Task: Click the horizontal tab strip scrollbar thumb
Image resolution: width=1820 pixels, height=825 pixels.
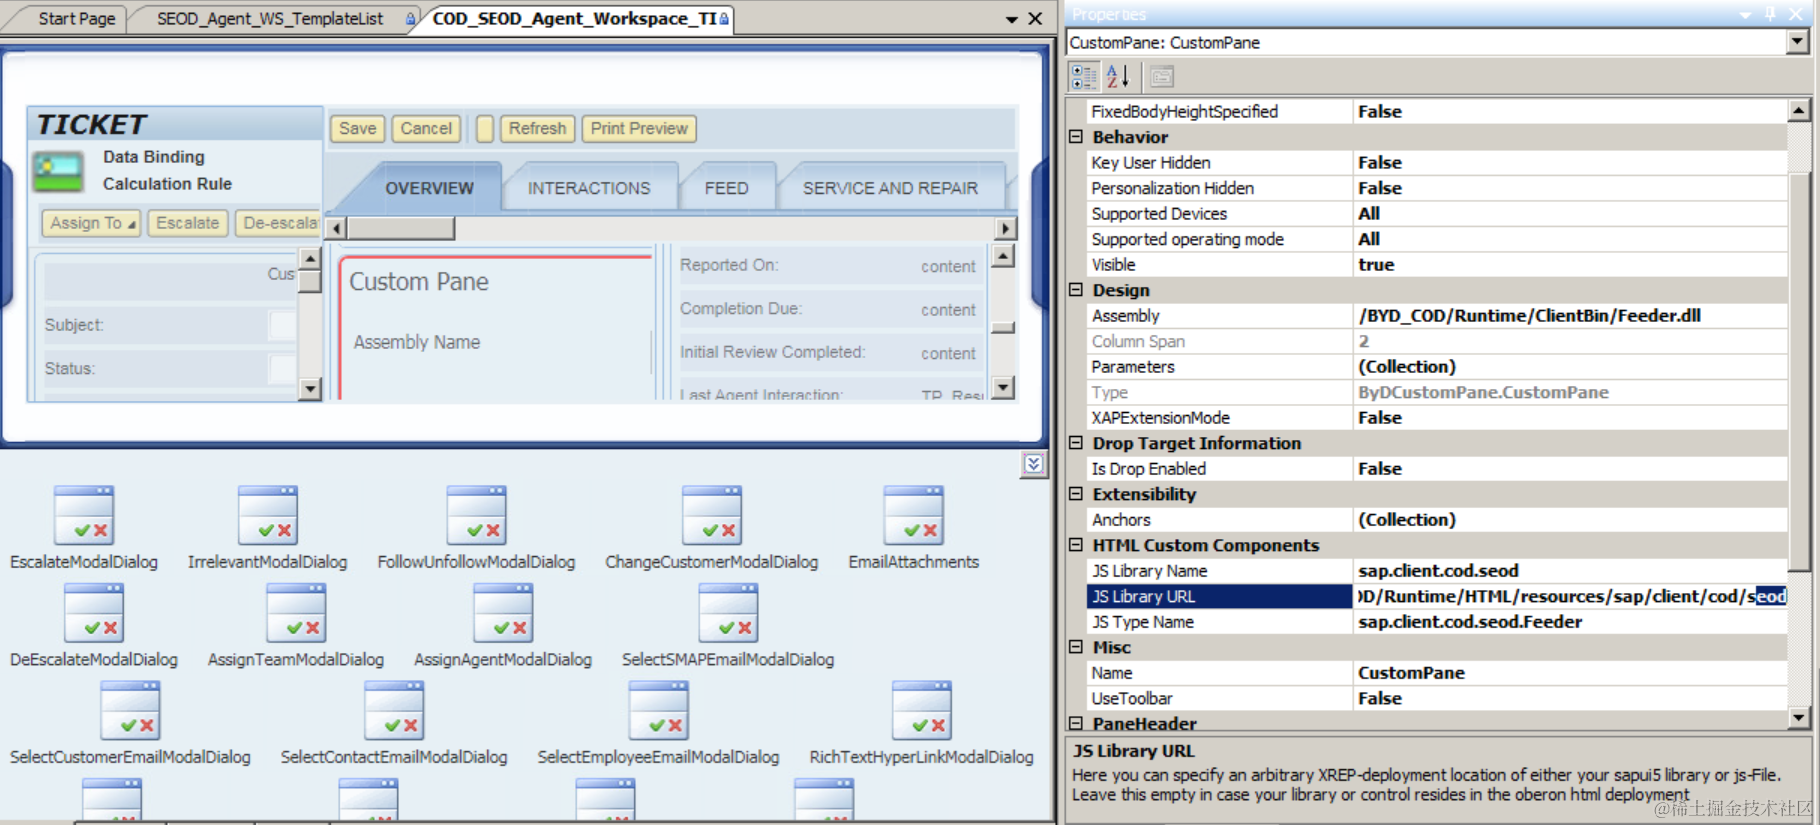Action: pyautogui.click(x=401, y=228)
